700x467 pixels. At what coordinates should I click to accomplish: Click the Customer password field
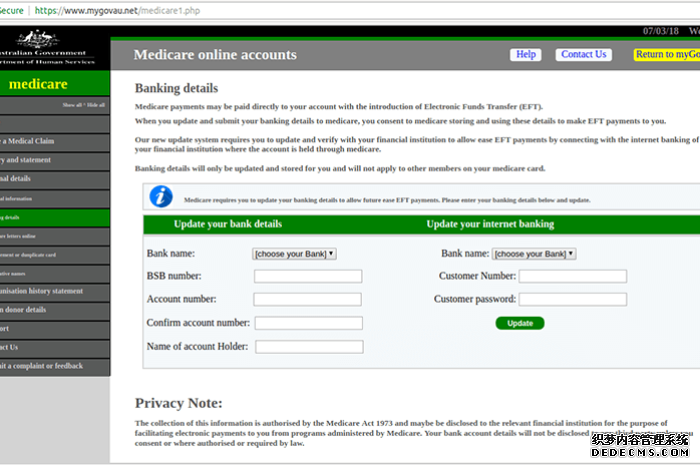tap(573, 300)
